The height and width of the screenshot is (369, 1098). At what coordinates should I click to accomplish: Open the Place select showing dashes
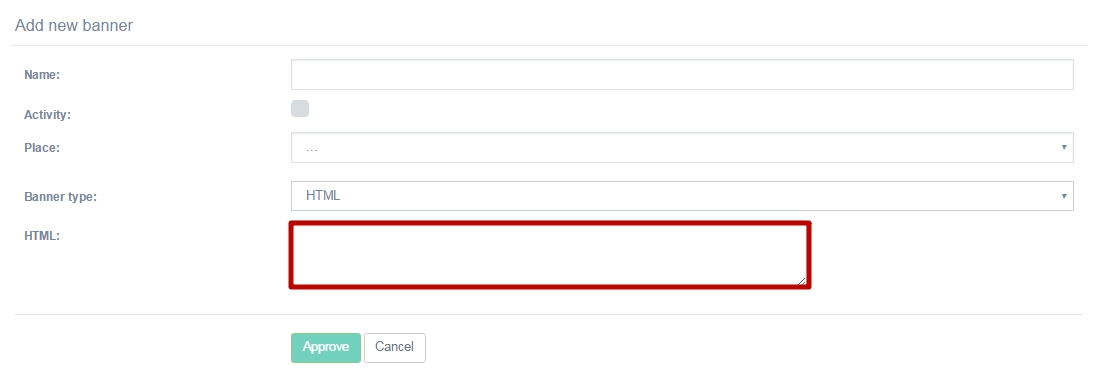pyautogui.click(x=682, y=148)
